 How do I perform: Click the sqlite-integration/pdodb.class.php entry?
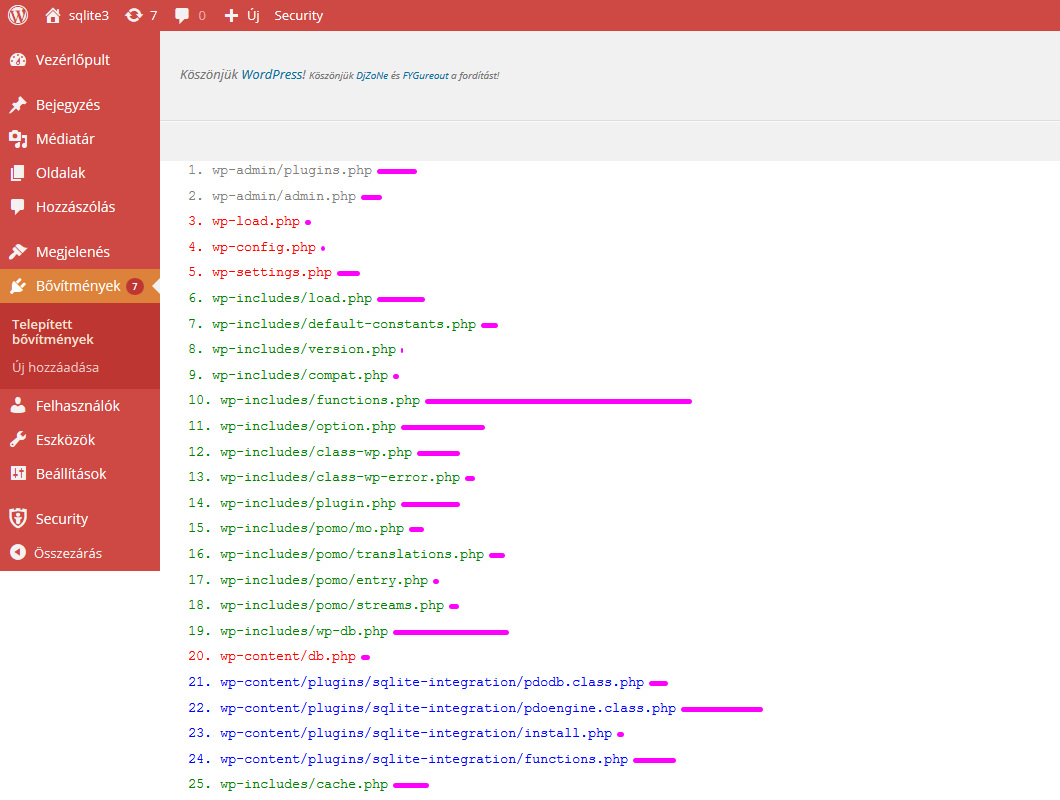point(432,682)
